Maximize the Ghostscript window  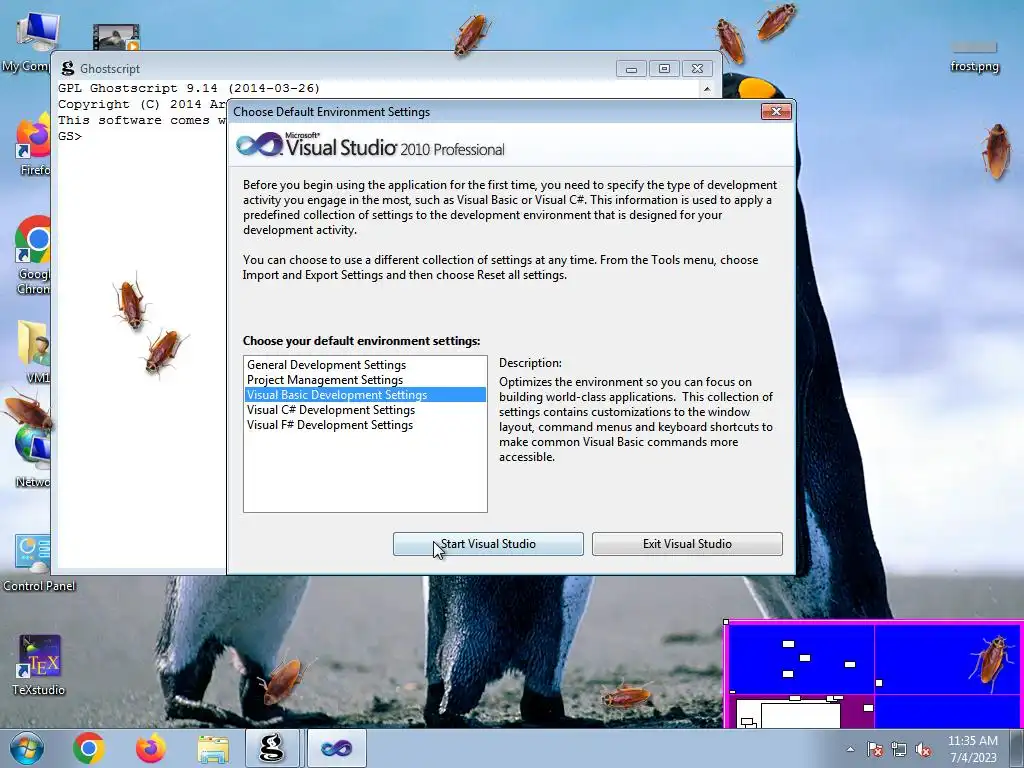click(x=664, y=69)
